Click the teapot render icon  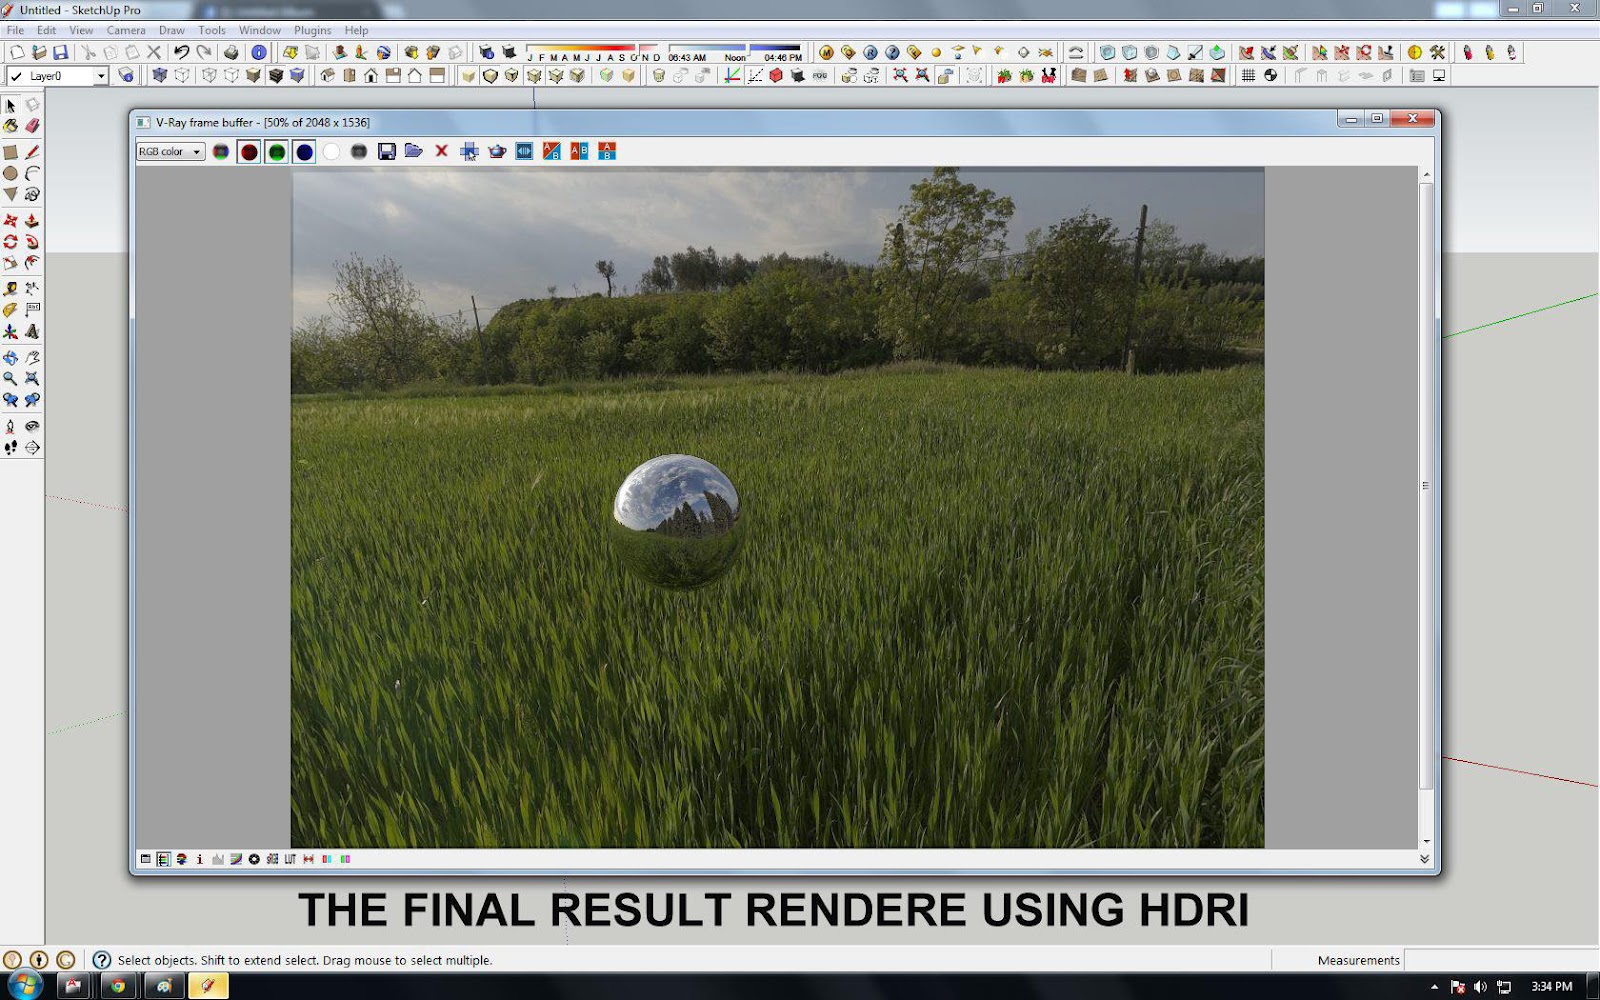point(498,151)
